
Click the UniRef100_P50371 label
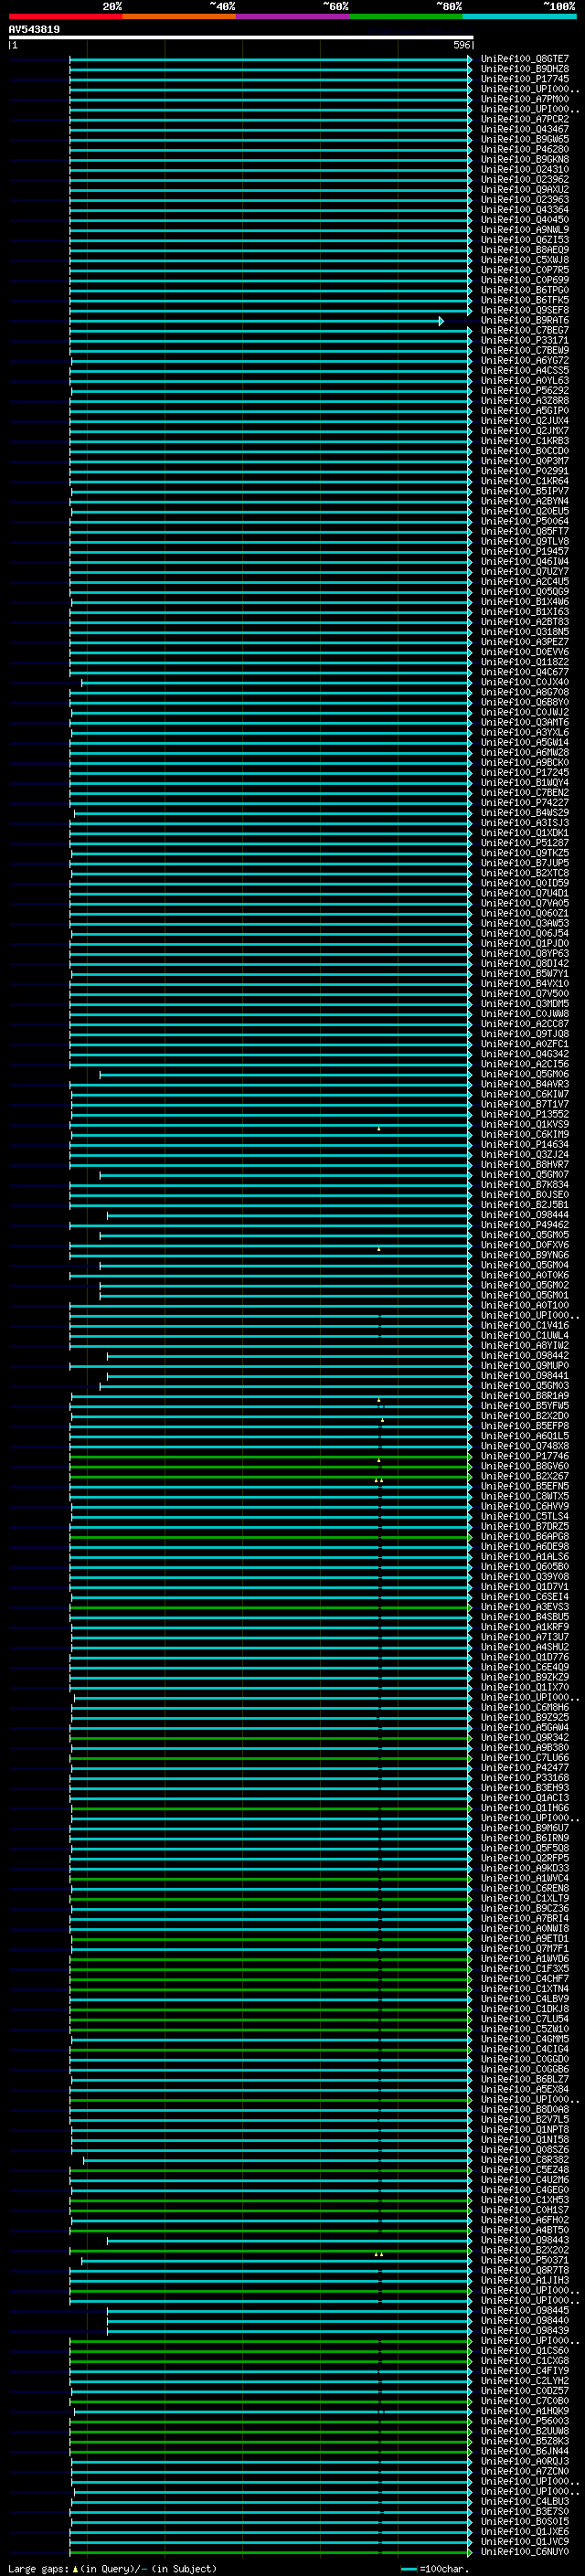(x=525, y=2260)
